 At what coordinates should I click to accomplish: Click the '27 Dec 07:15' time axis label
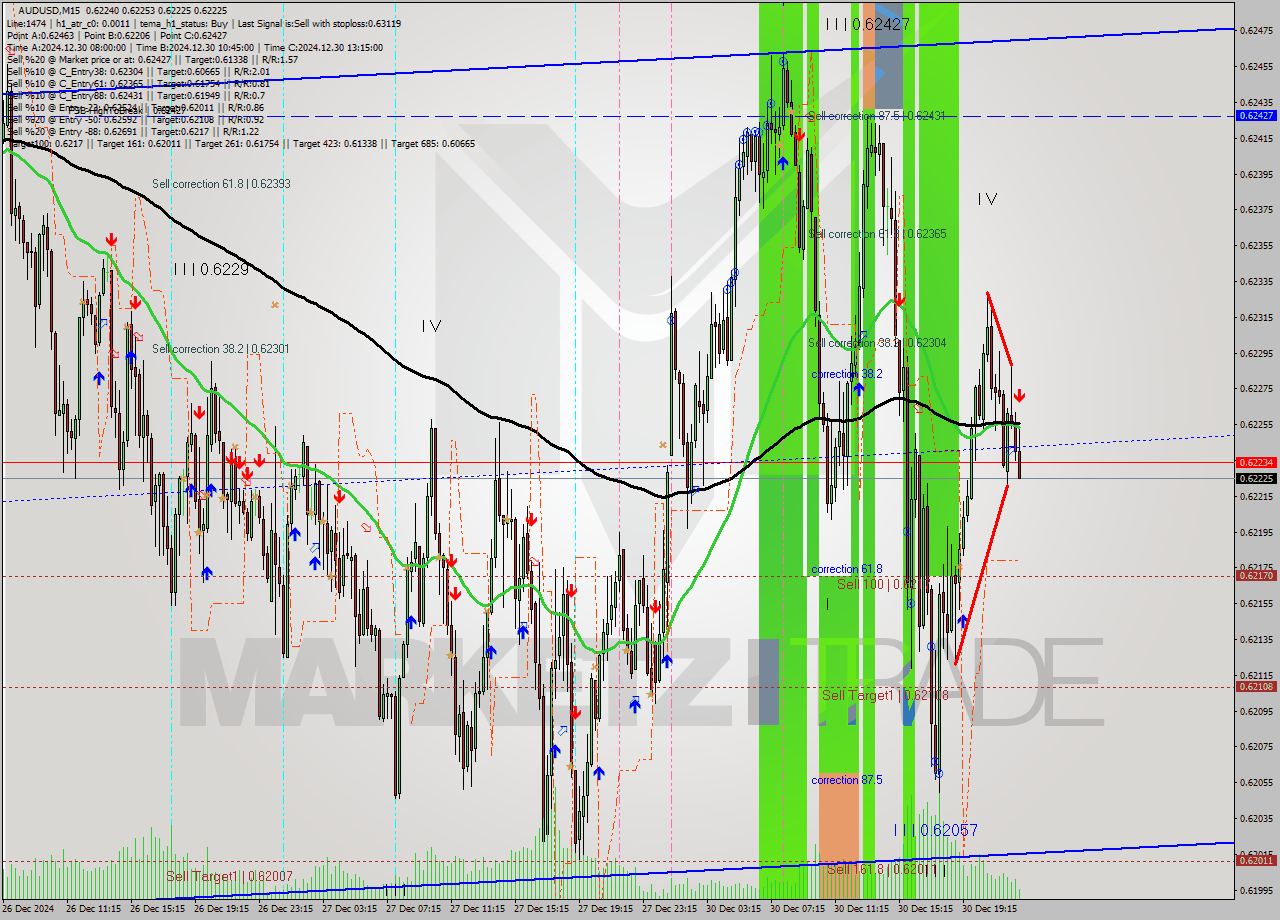[x=413, y=910]
